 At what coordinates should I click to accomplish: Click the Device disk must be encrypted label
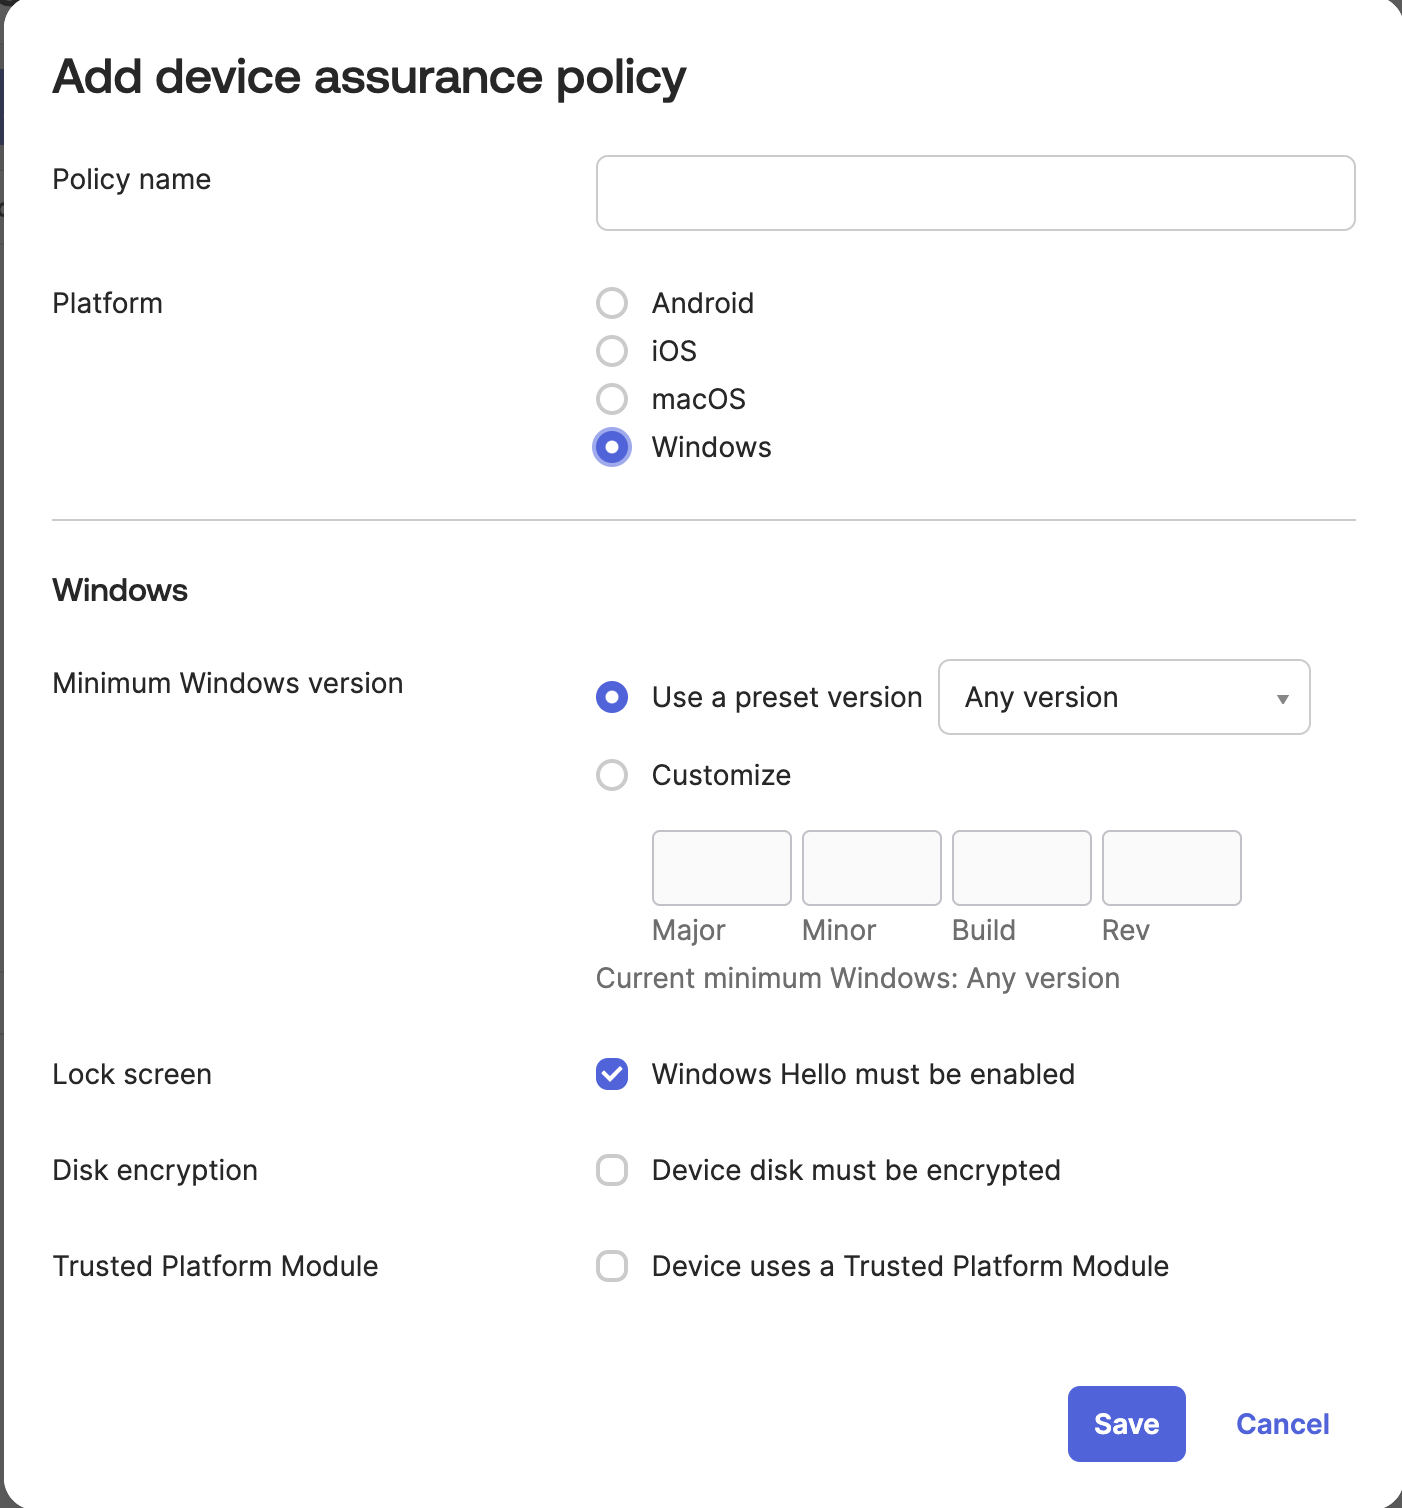(856, 1170)
